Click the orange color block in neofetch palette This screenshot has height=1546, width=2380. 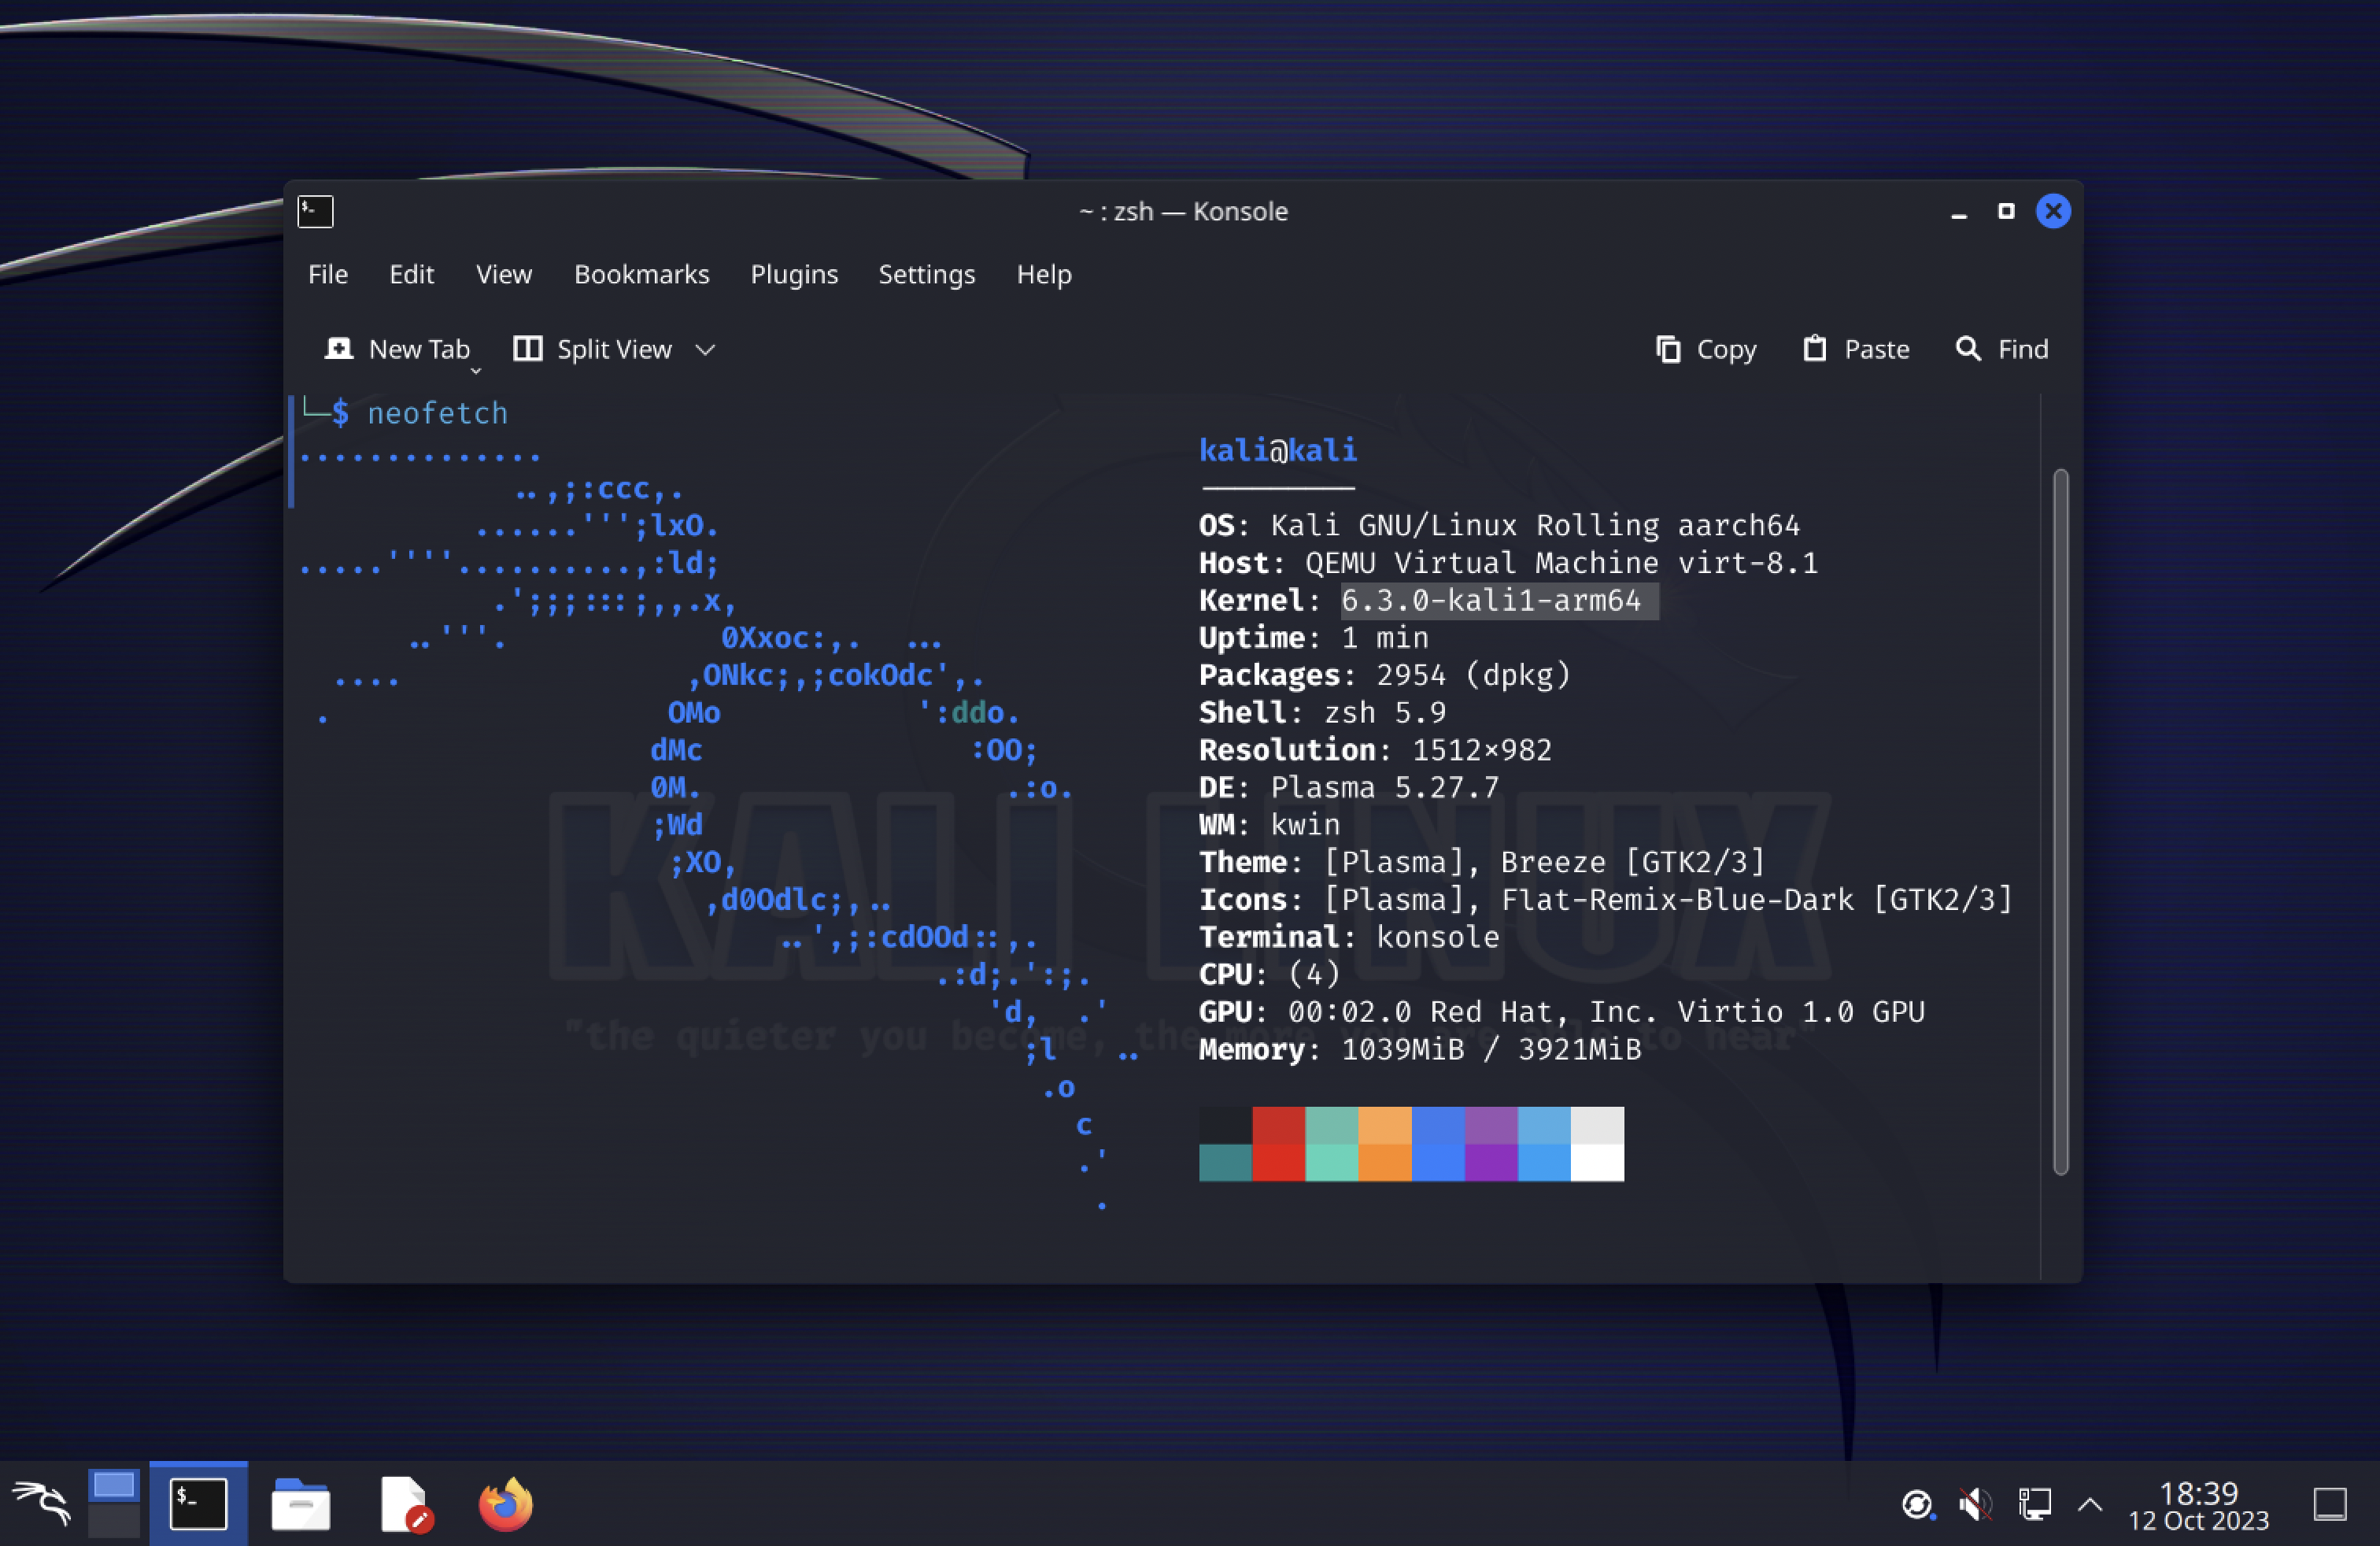coord(1385,1144)
